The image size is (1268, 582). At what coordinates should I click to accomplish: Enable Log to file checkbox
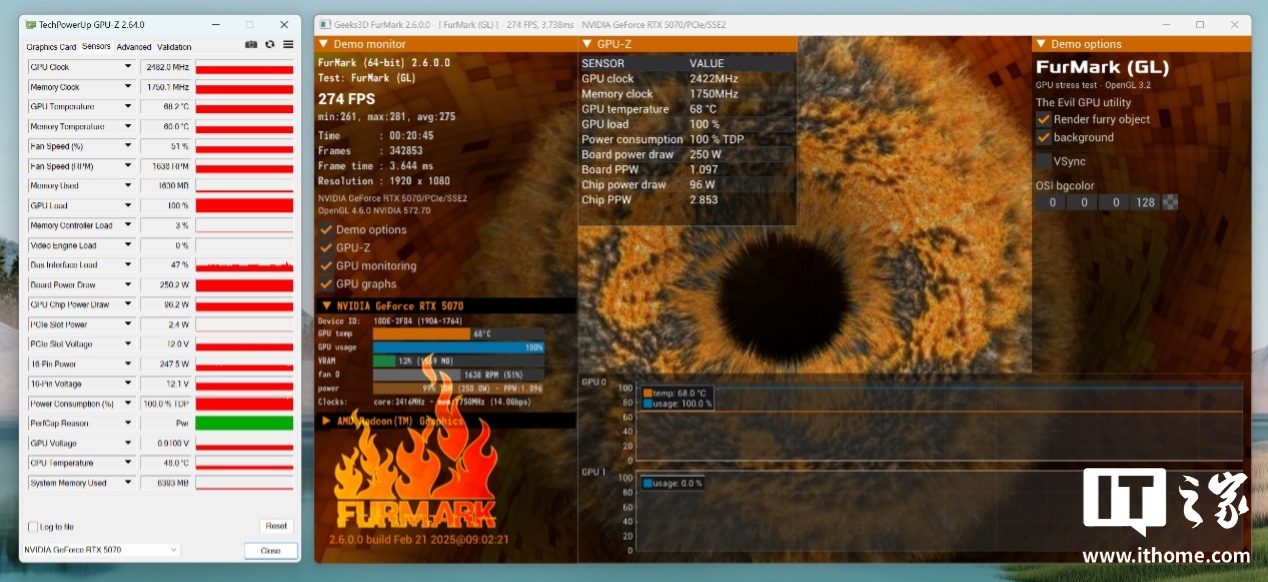(33, 527)
